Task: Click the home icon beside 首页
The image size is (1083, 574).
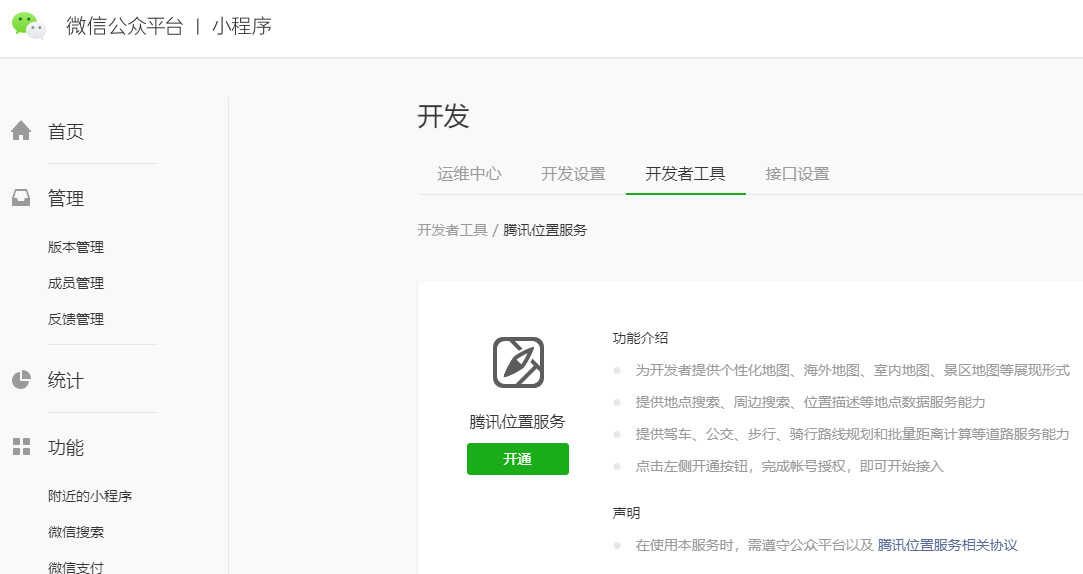Action: pos(21,131)
